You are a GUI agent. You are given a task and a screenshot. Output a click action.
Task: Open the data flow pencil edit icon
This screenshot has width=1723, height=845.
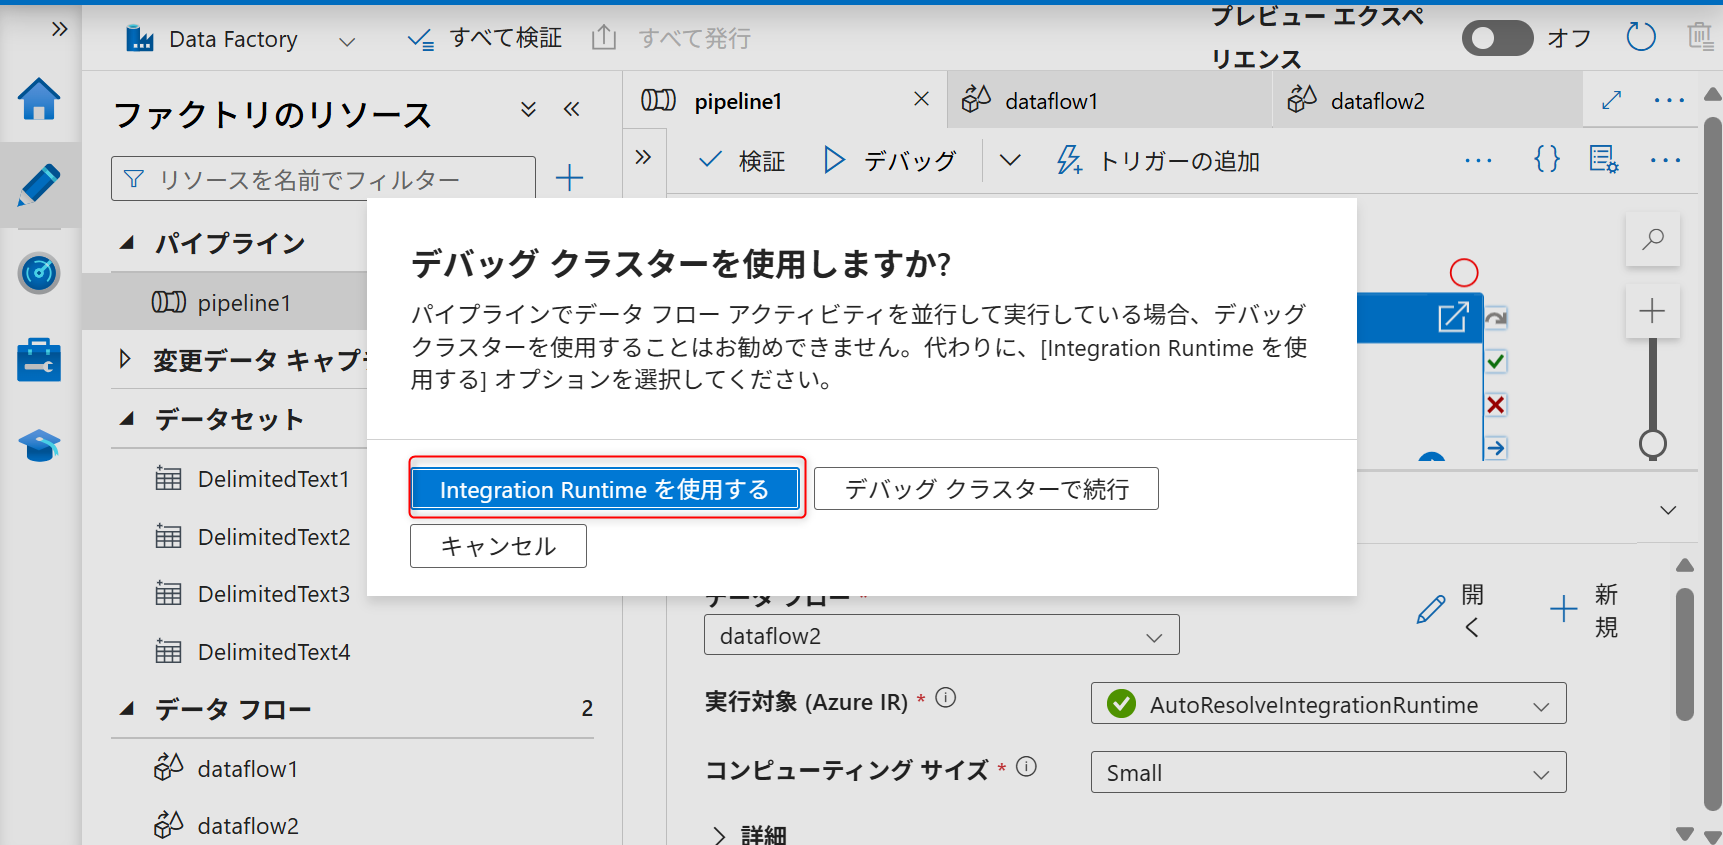point(1431,609)
